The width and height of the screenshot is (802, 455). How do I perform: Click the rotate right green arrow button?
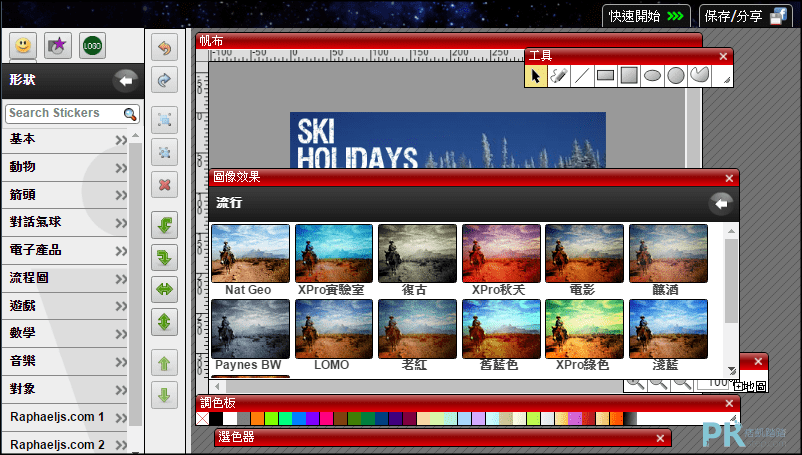click(164, 257)
